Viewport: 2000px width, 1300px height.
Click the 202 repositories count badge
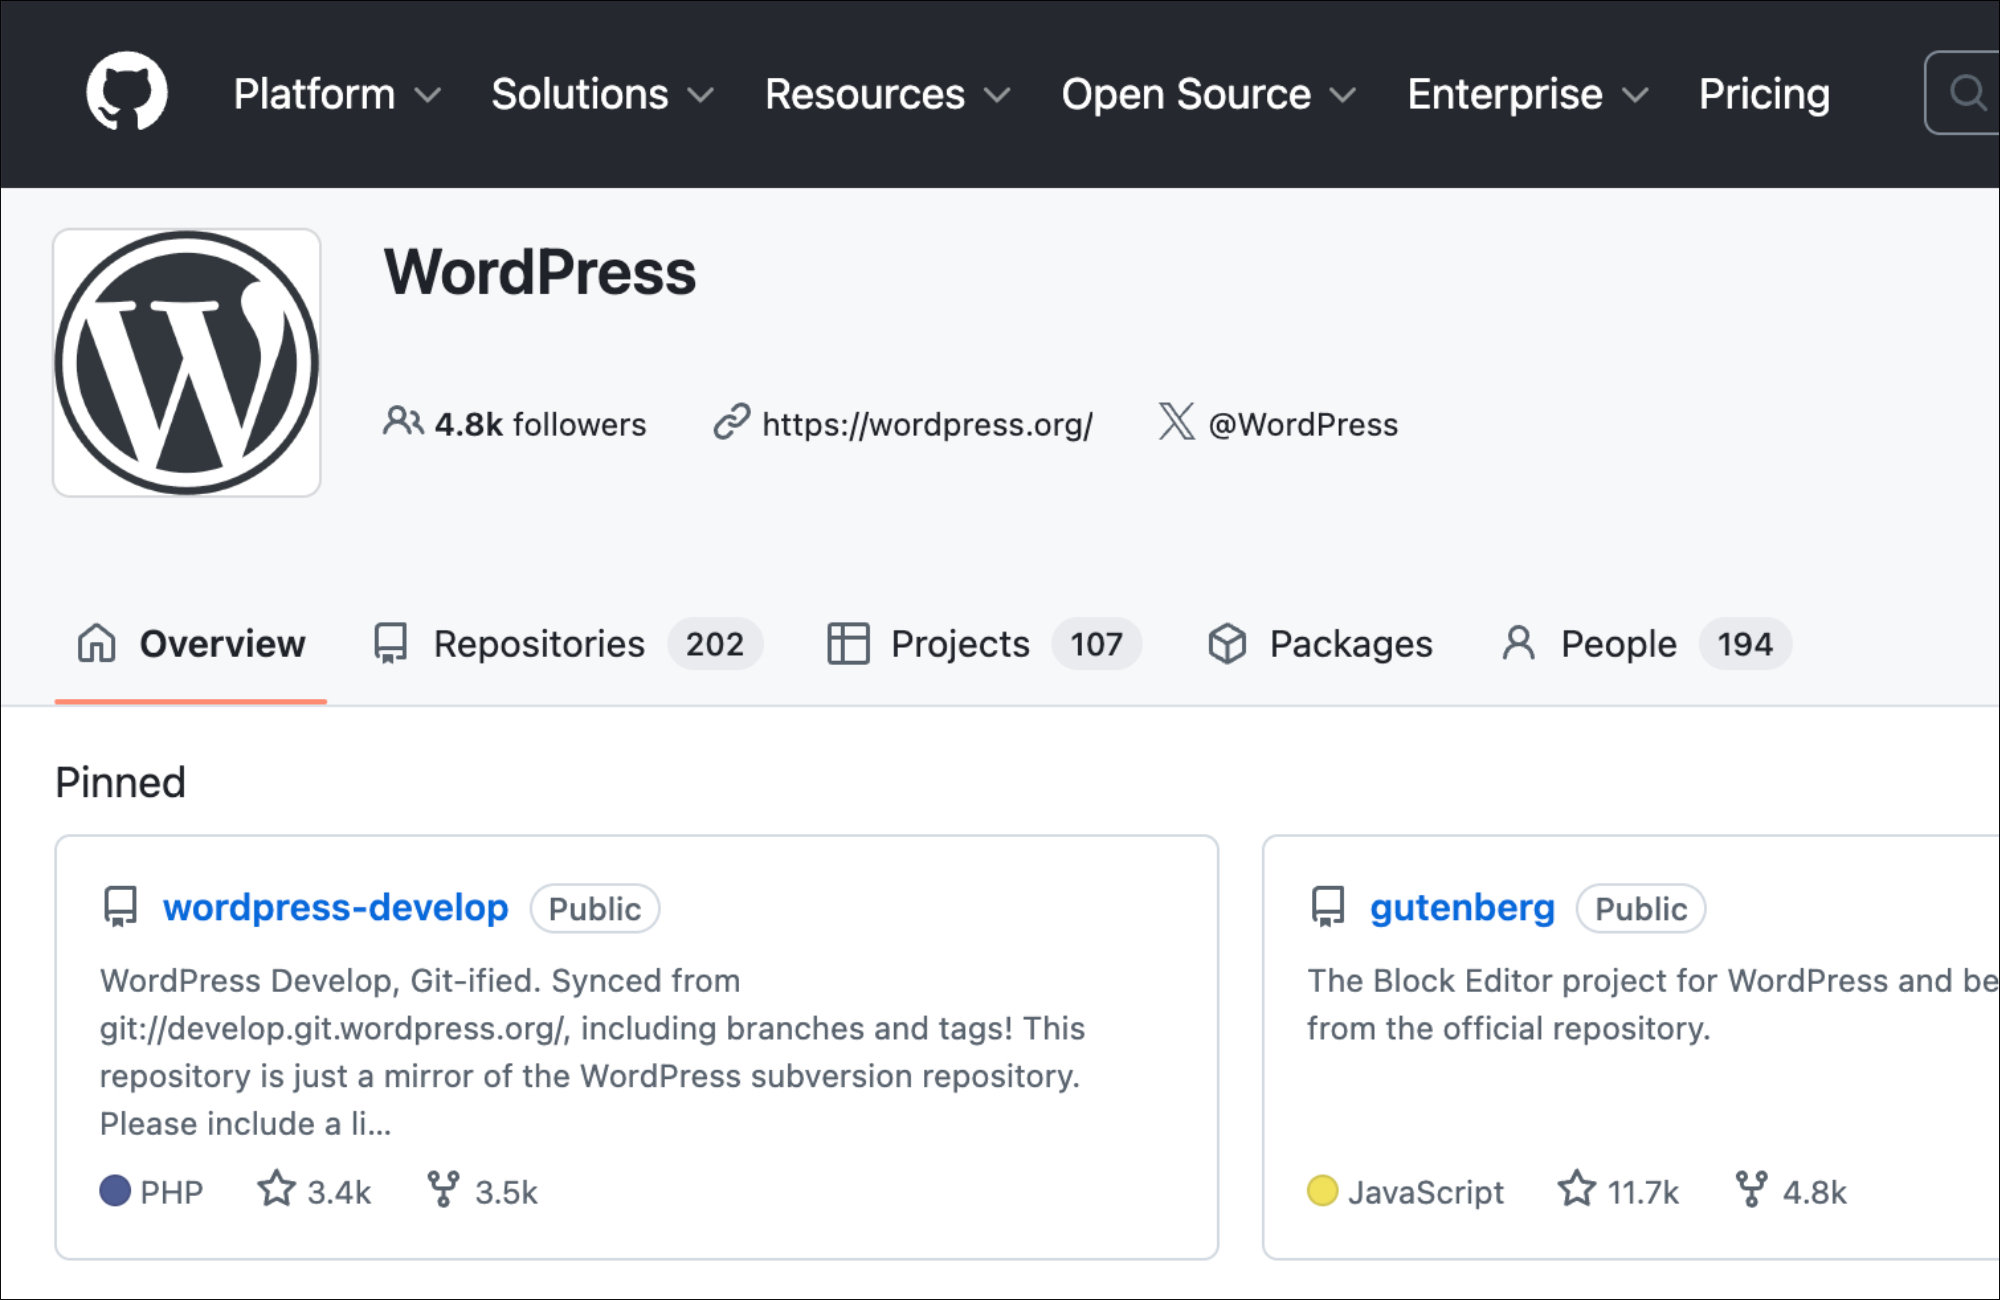715,644
